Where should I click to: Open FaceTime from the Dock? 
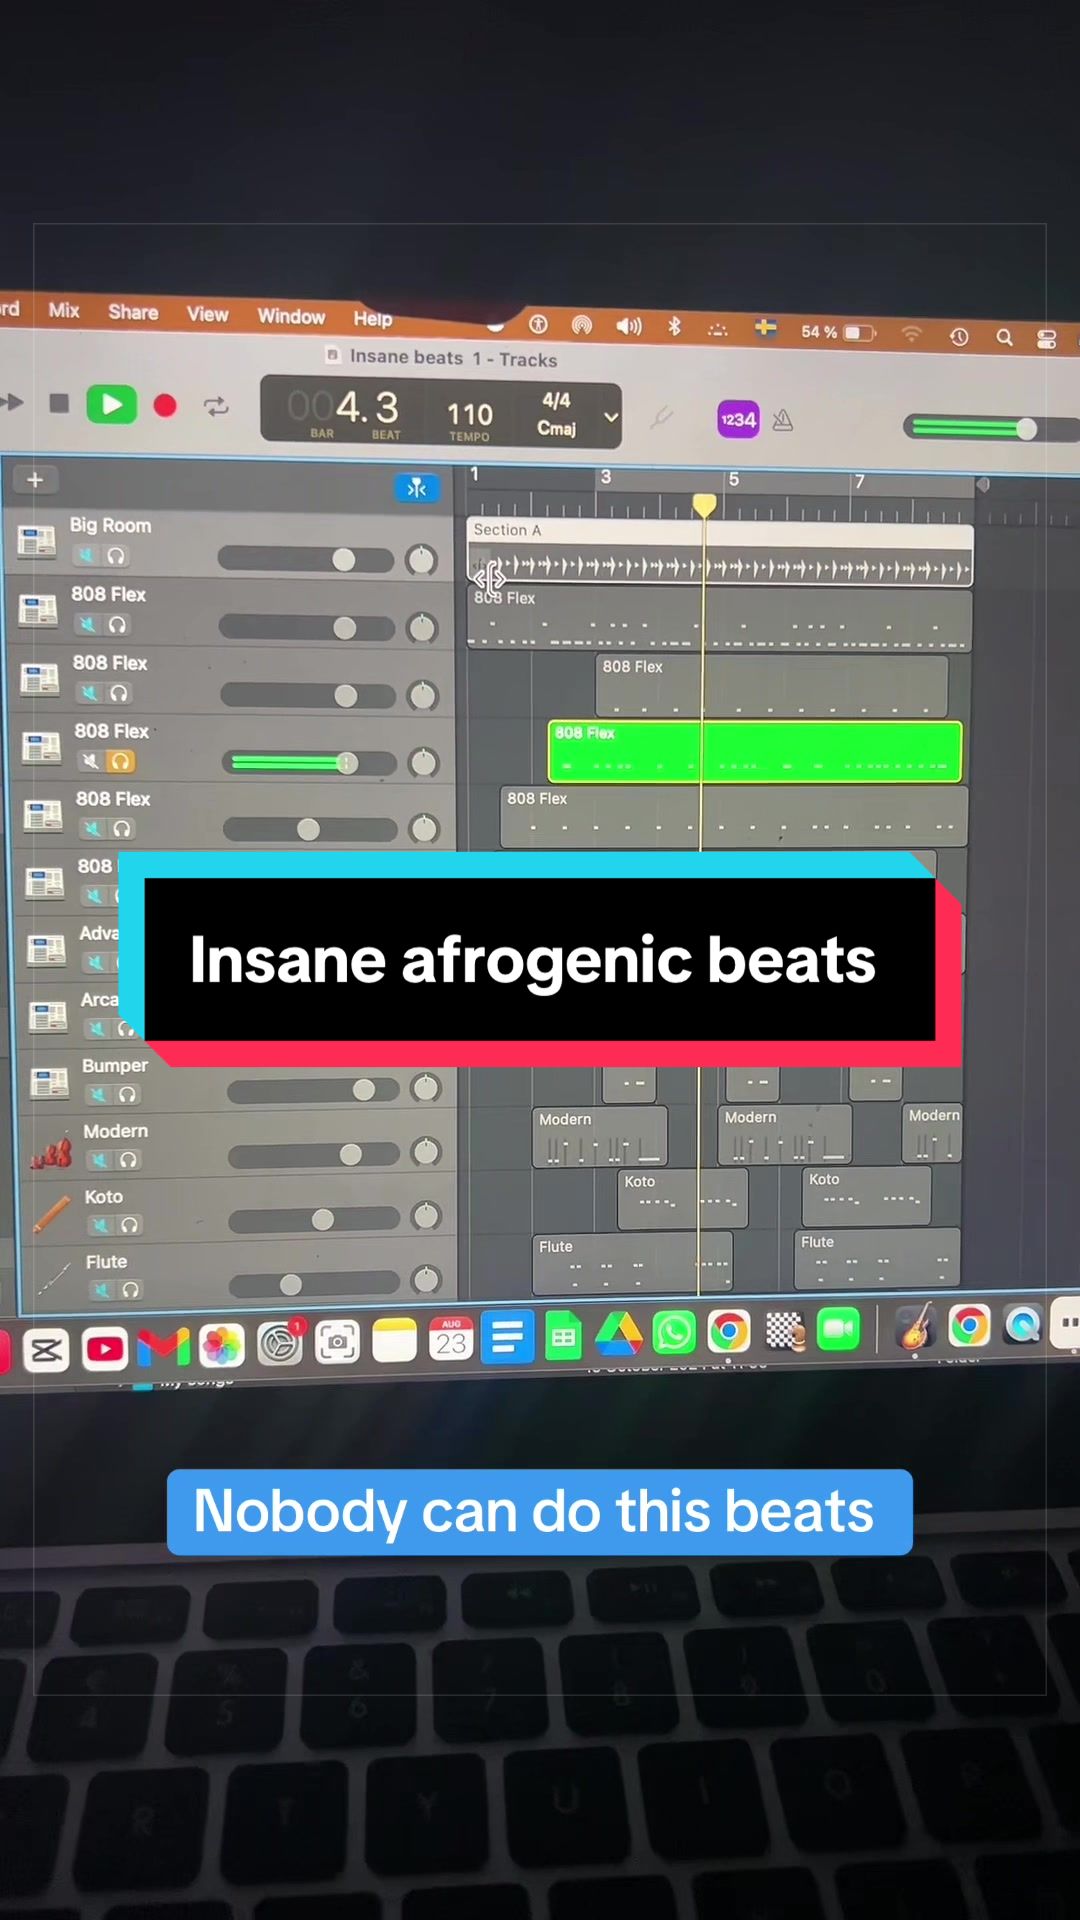(839, 1329)
